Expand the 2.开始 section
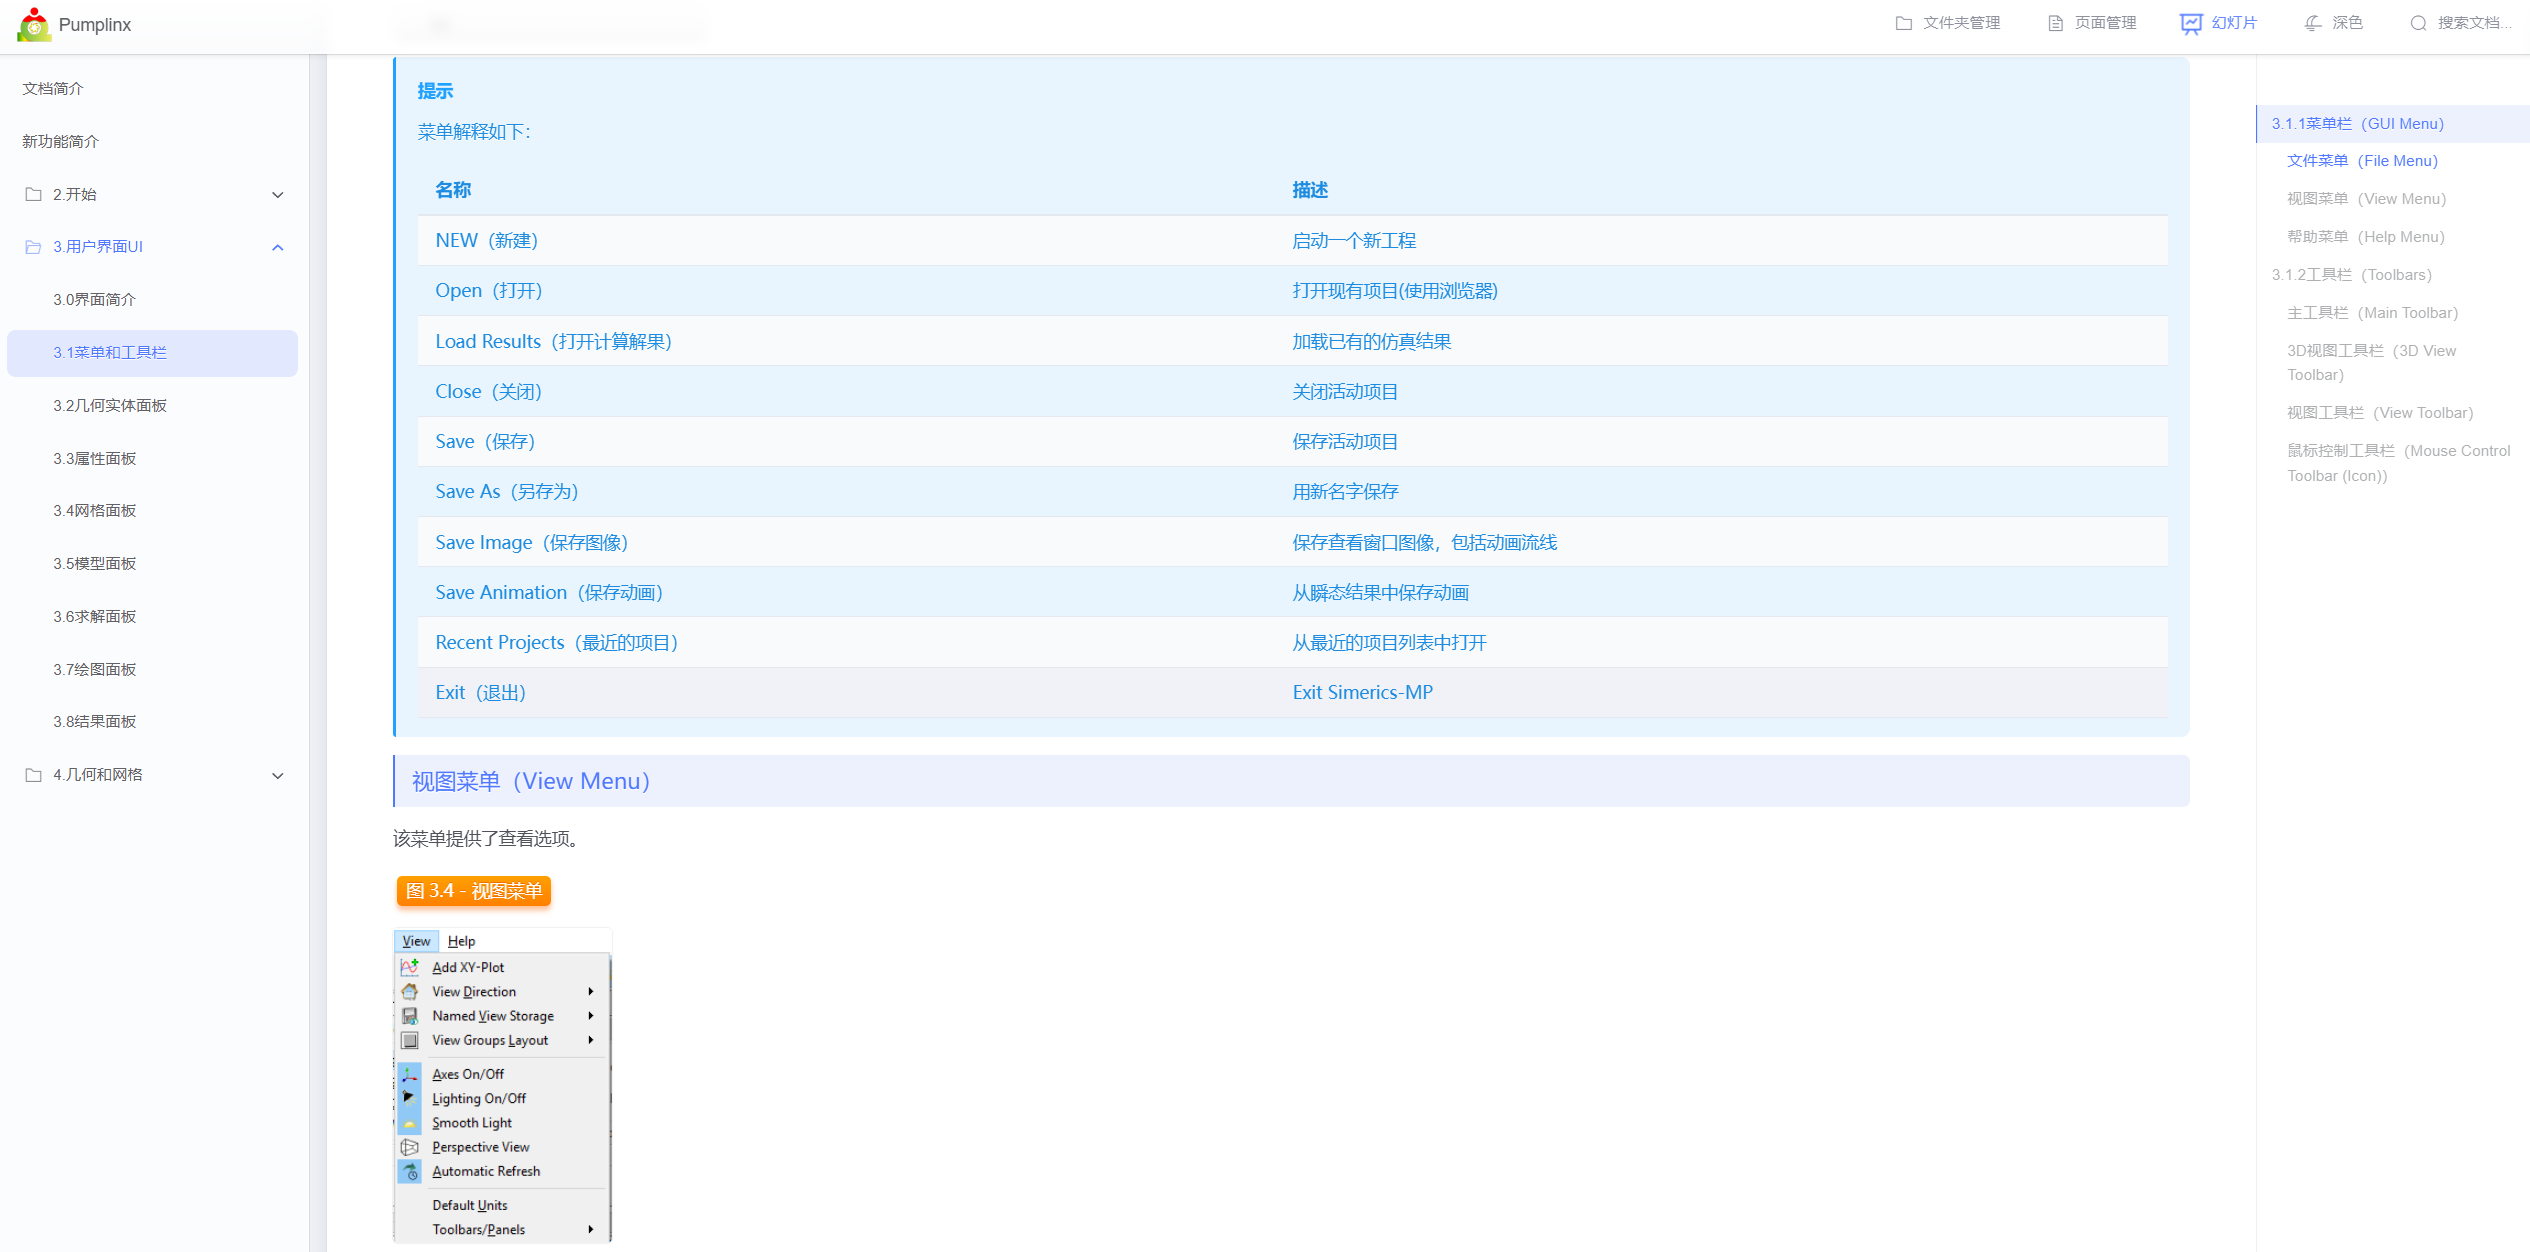2530x1252 pixels. pyautogui.click(x=277, y=194)
